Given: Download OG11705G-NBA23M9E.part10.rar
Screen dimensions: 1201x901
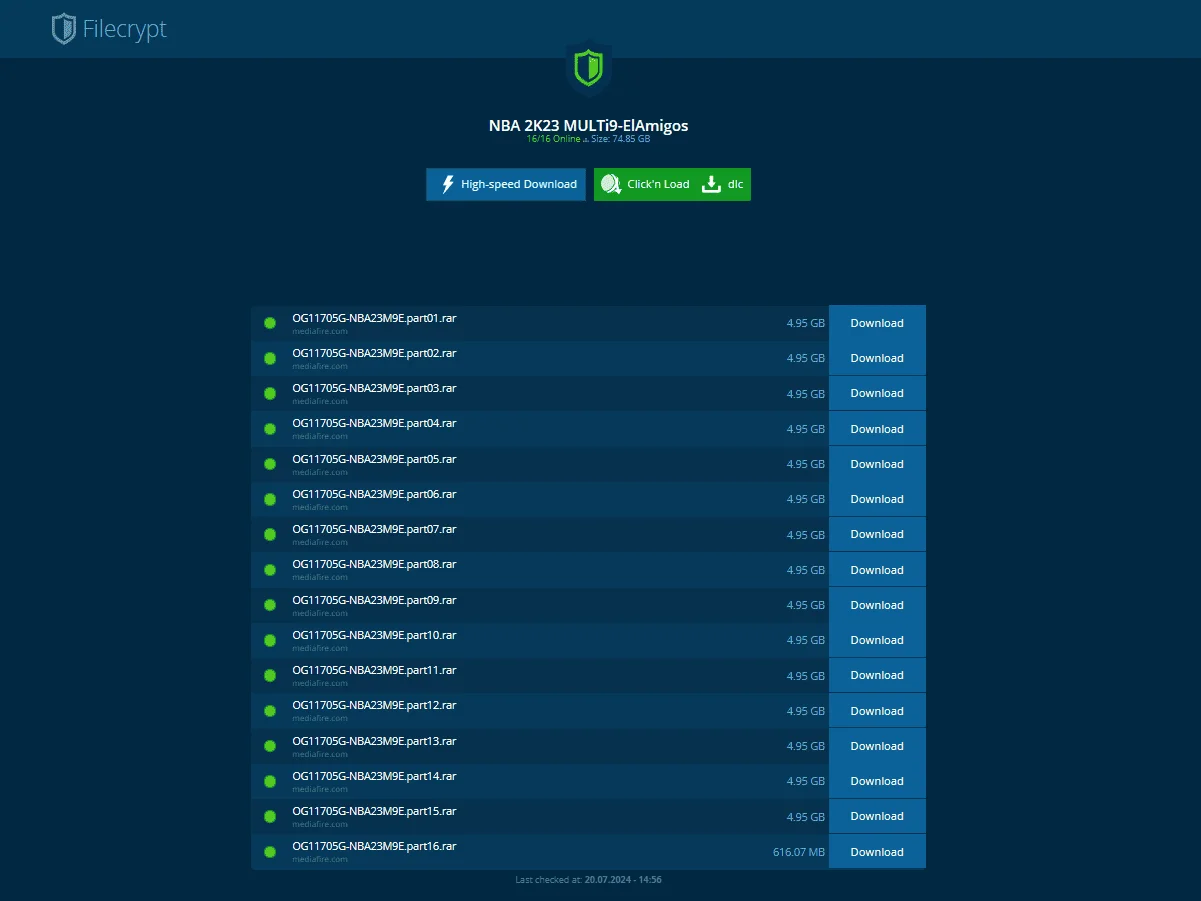Looking at the screenshot, I should tap(877, 640).
